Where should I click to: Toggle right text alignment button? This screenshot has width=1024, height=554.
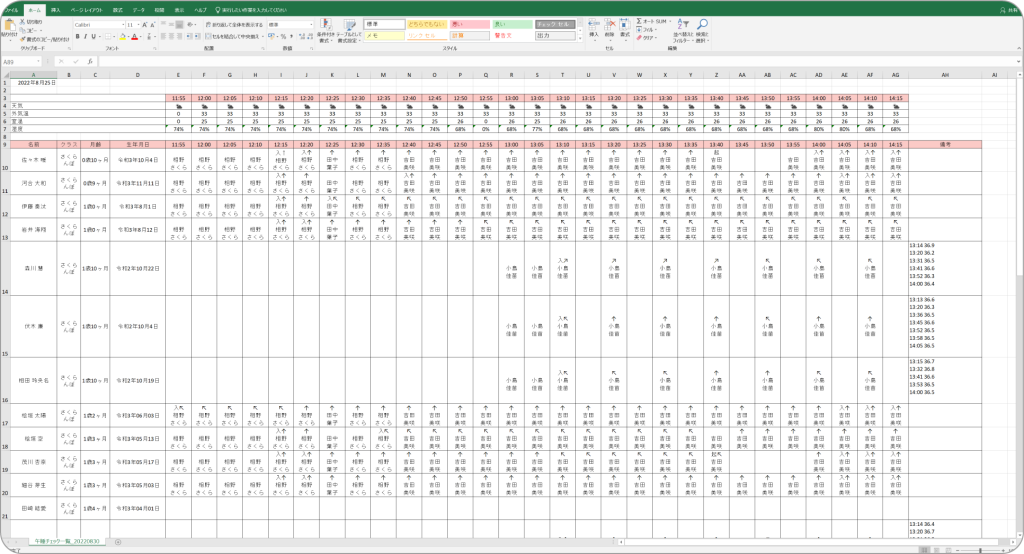click(179, 37)
